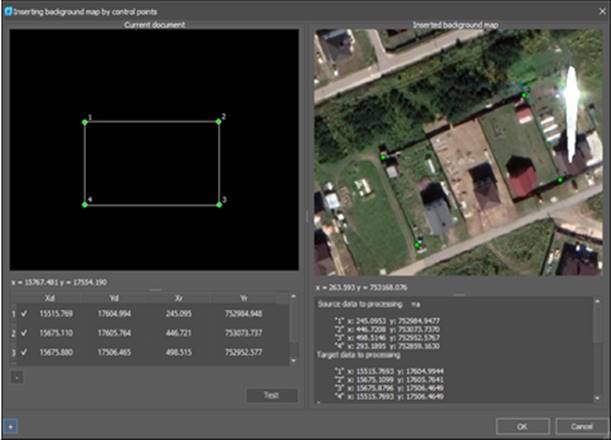
Task: Pick control point 3 at the bottom-right corner
Action: [219, 205]
